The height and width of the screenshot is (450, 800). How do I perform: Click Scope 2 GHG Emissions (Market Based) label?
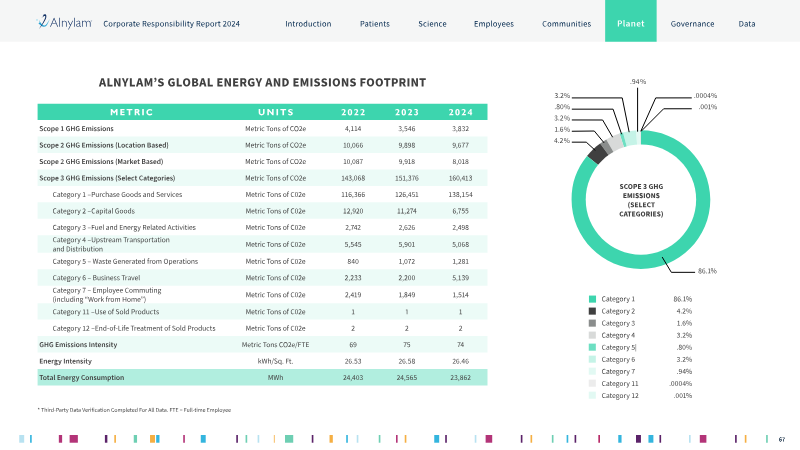pyautogui.click(x=102, y=162)
